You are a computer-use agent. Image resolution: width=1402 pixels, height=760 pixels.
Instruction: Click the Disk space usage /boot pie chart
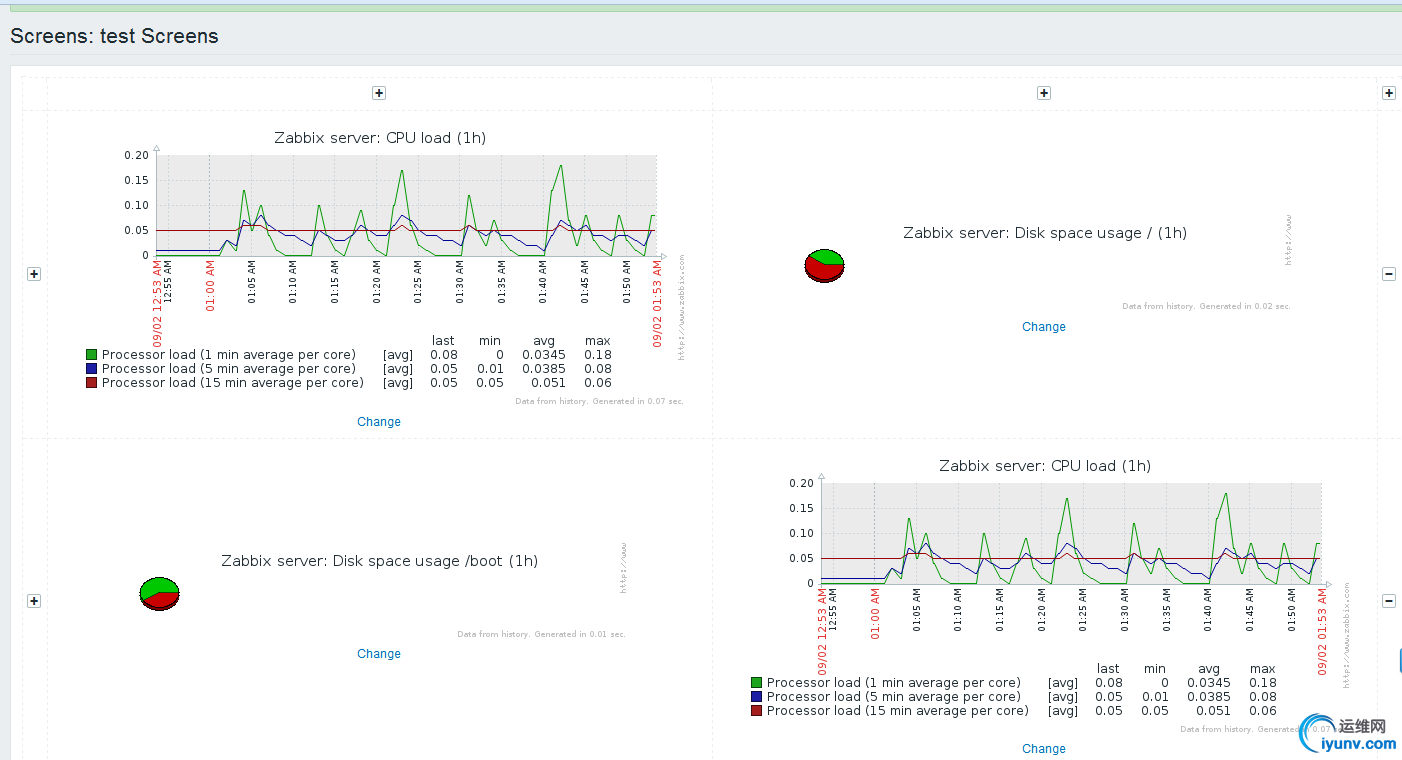pos(159,594)
